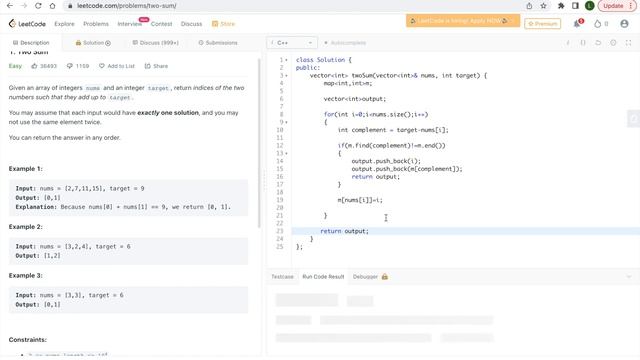Image resolution: width=640 pixels, height=360 pixels.
Task: Open the browser extensions puzzle icon
Action: [561, 6]
